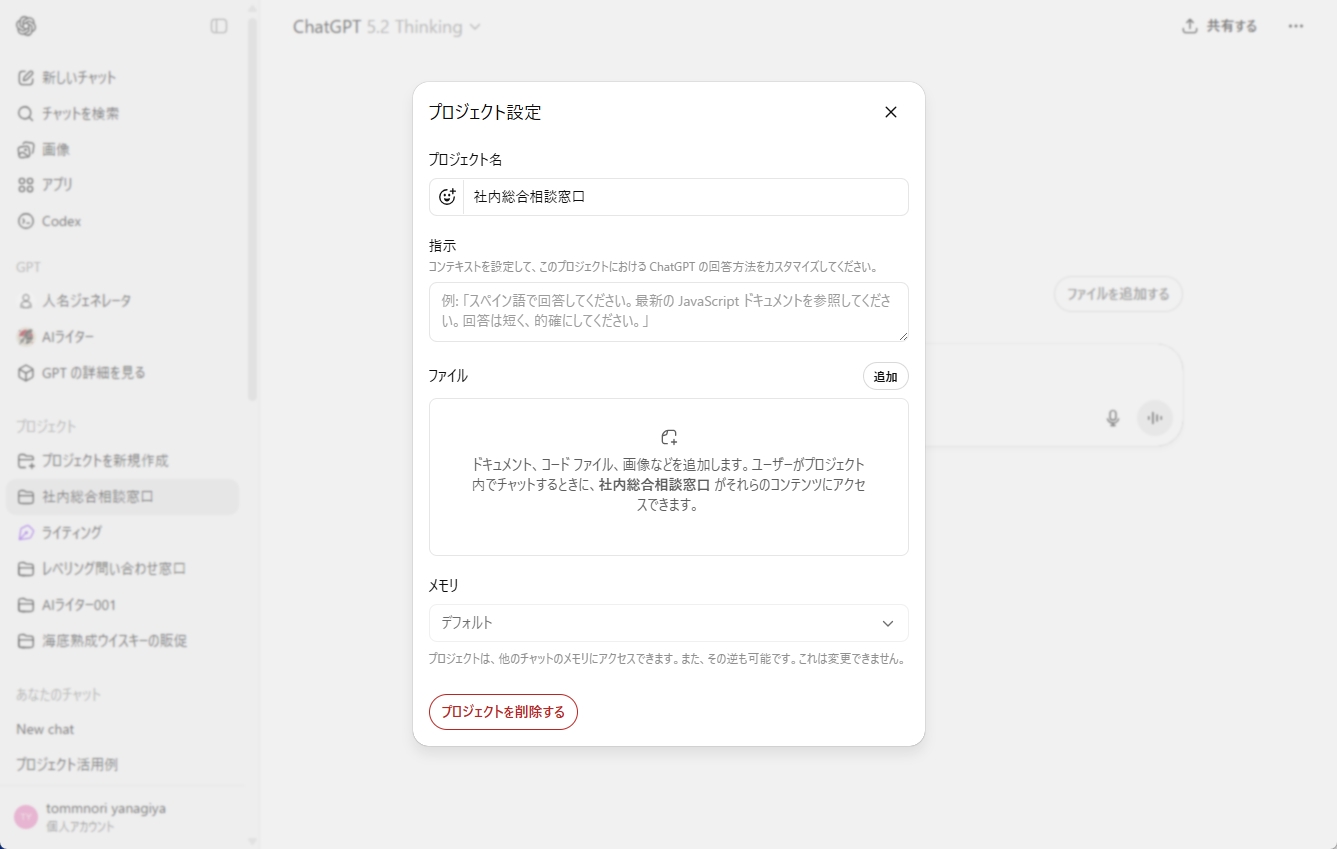Click the 新しいチャット pencil icon
Image resolution: width=1337 pixels, height=849 pixels.
click(26, 77)
